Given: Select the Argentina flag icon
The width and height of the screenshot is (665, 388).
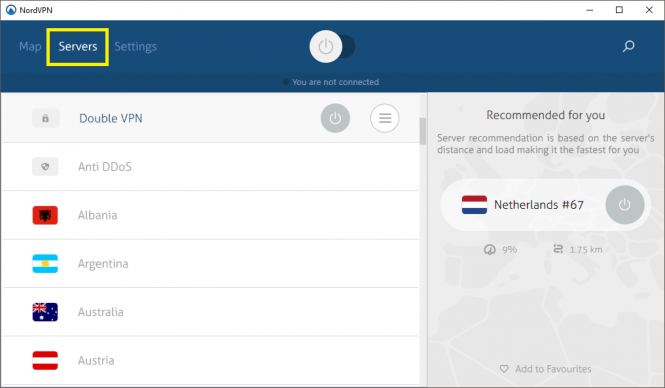Looking at the screenshot, I should (x=45, y=264).
